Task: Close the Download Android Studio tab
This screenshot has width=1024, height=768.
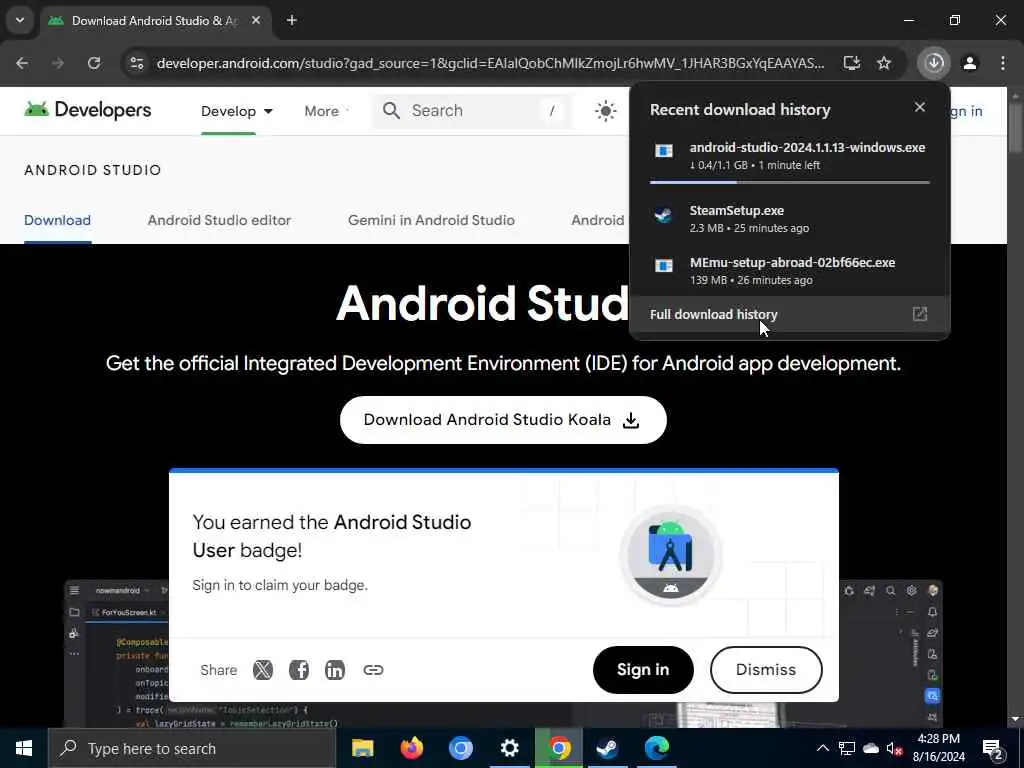Action: [256, 20]
